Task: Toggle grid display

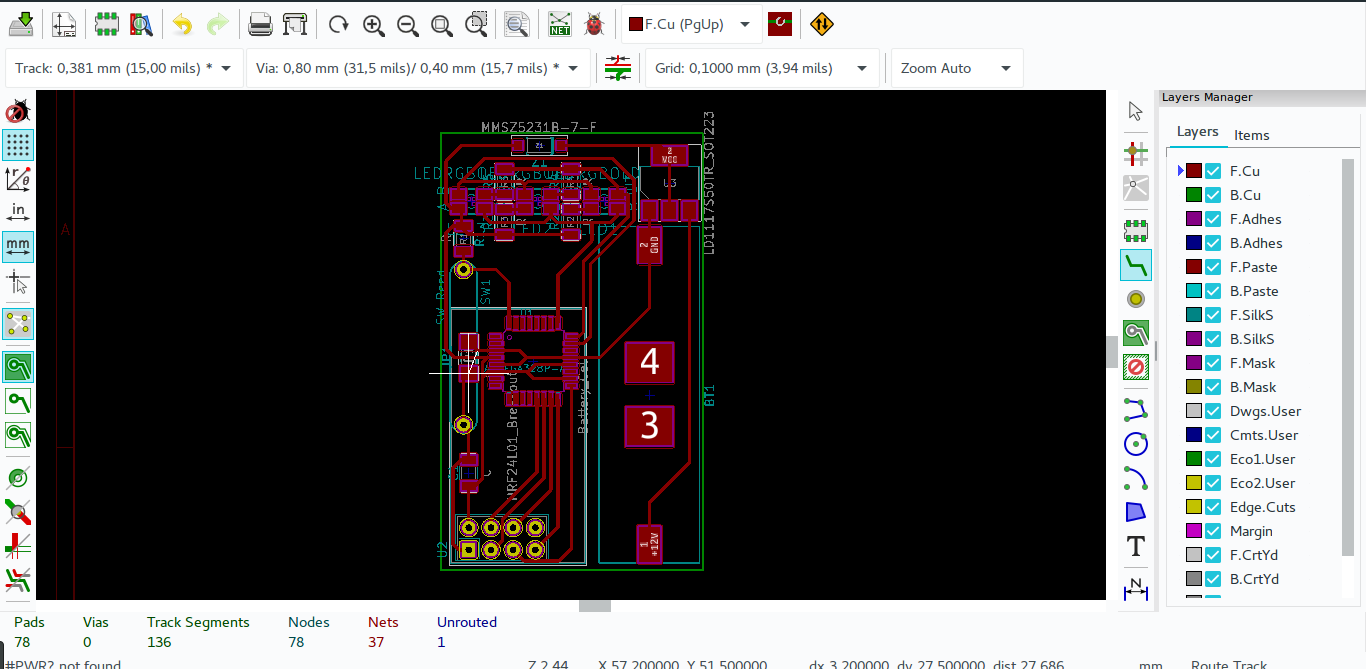Action: (18, 145)
